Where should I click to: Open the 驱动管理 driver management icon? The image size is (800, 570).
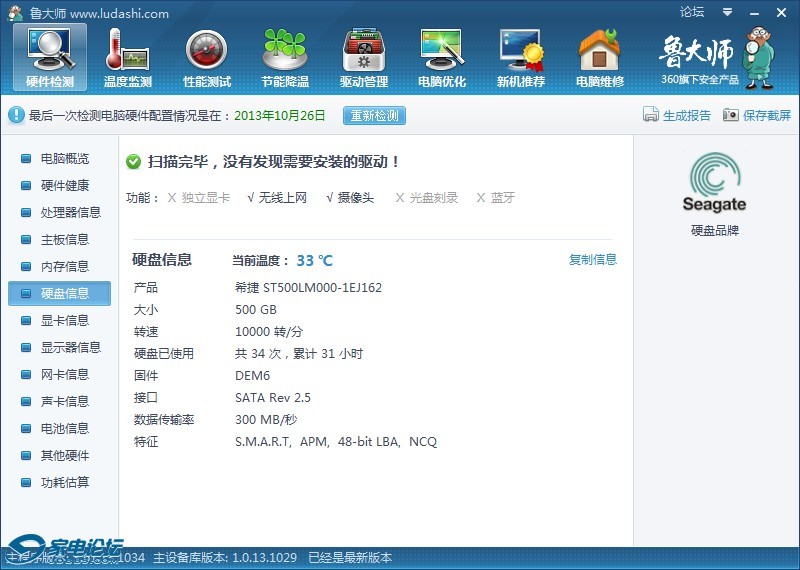363,57
